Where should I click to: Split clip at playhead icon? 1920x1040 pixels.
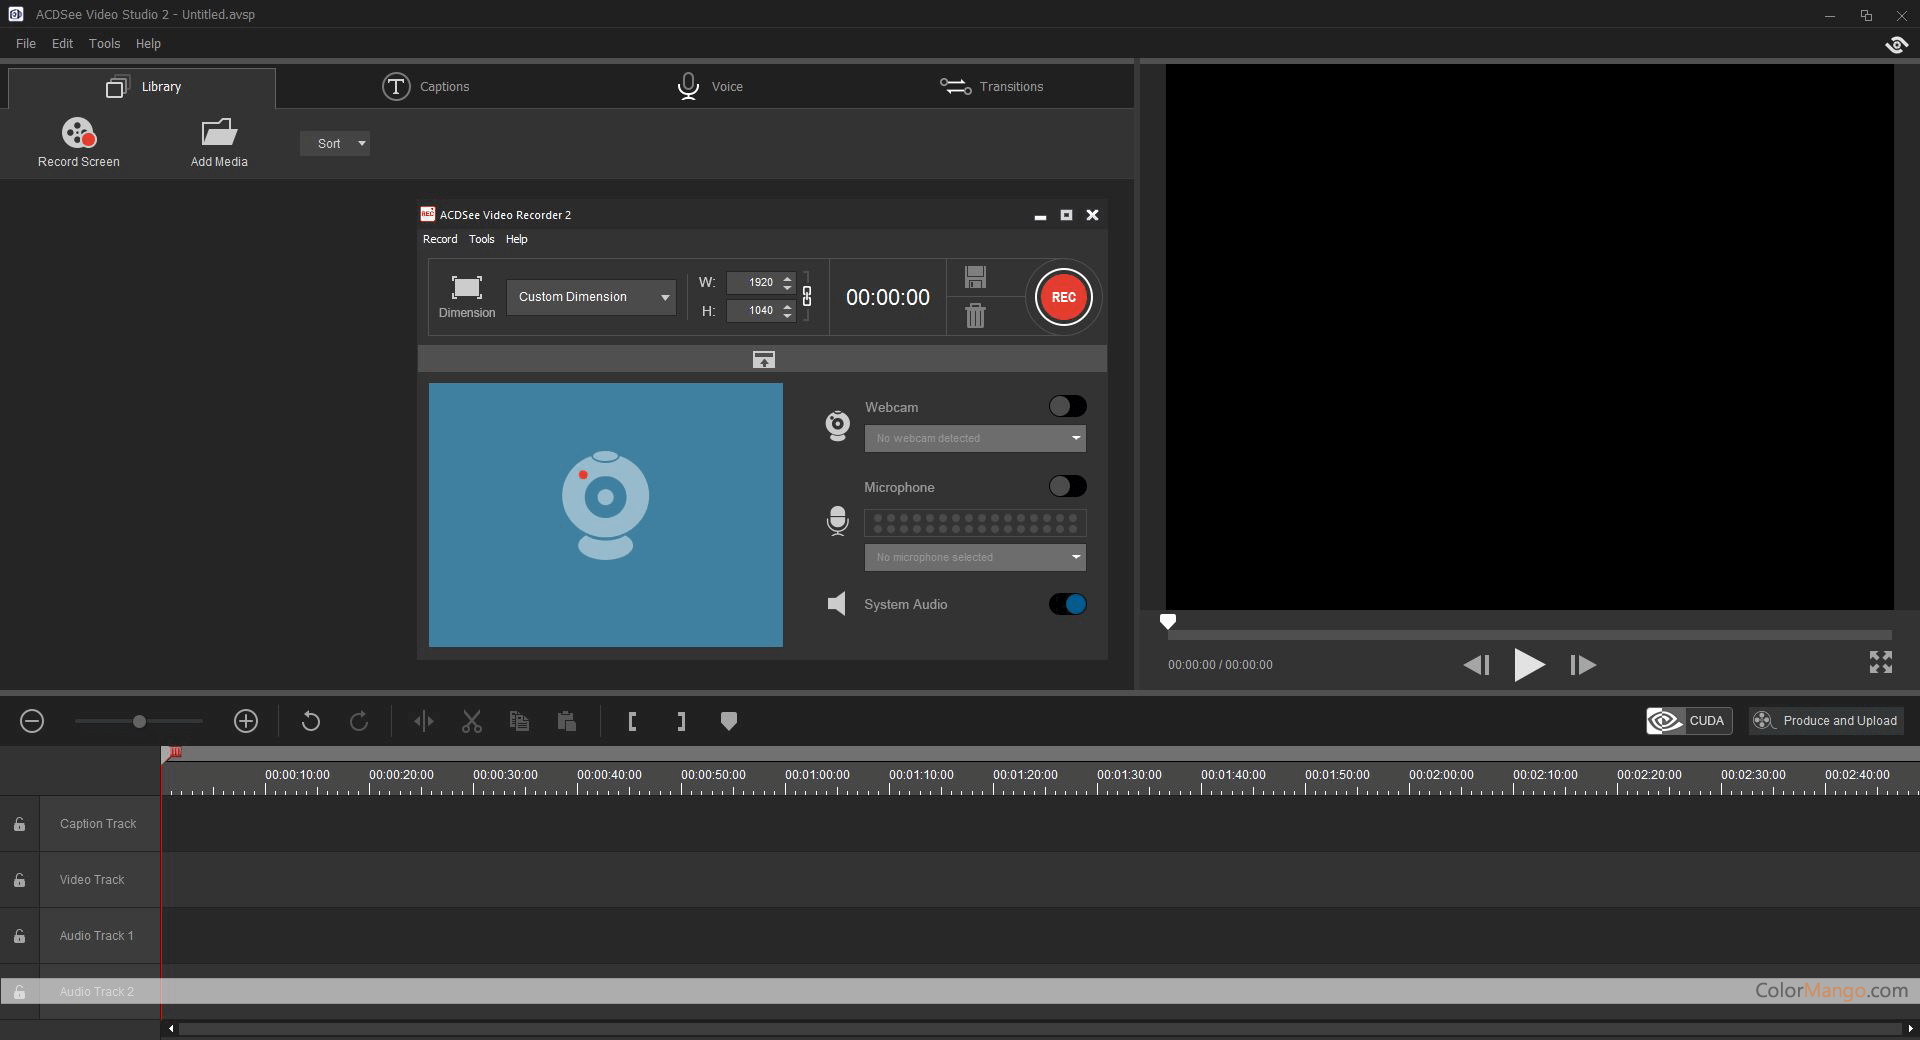click(424, 721)
